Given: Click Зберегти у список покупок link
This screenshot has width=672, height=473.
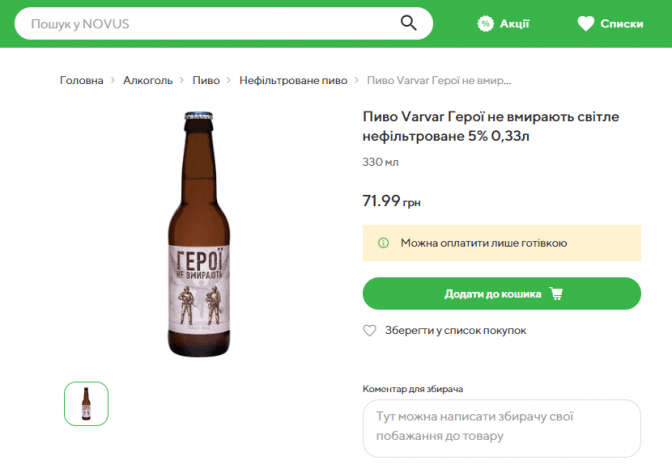Looking at the screenshot, I should (x=455, y=330).
